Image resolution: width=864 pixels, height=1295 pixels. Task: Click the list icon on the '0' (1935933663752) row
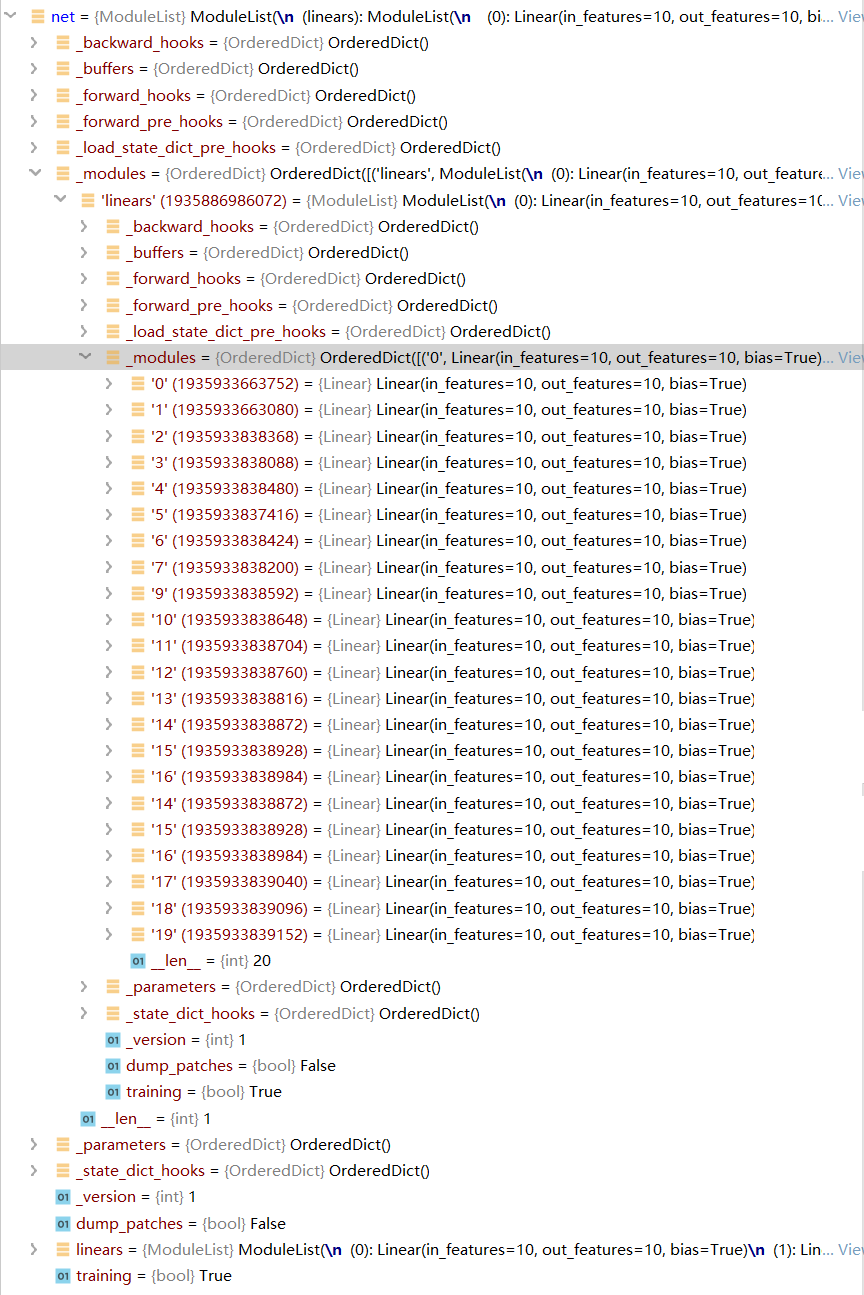tap(138, 384)
